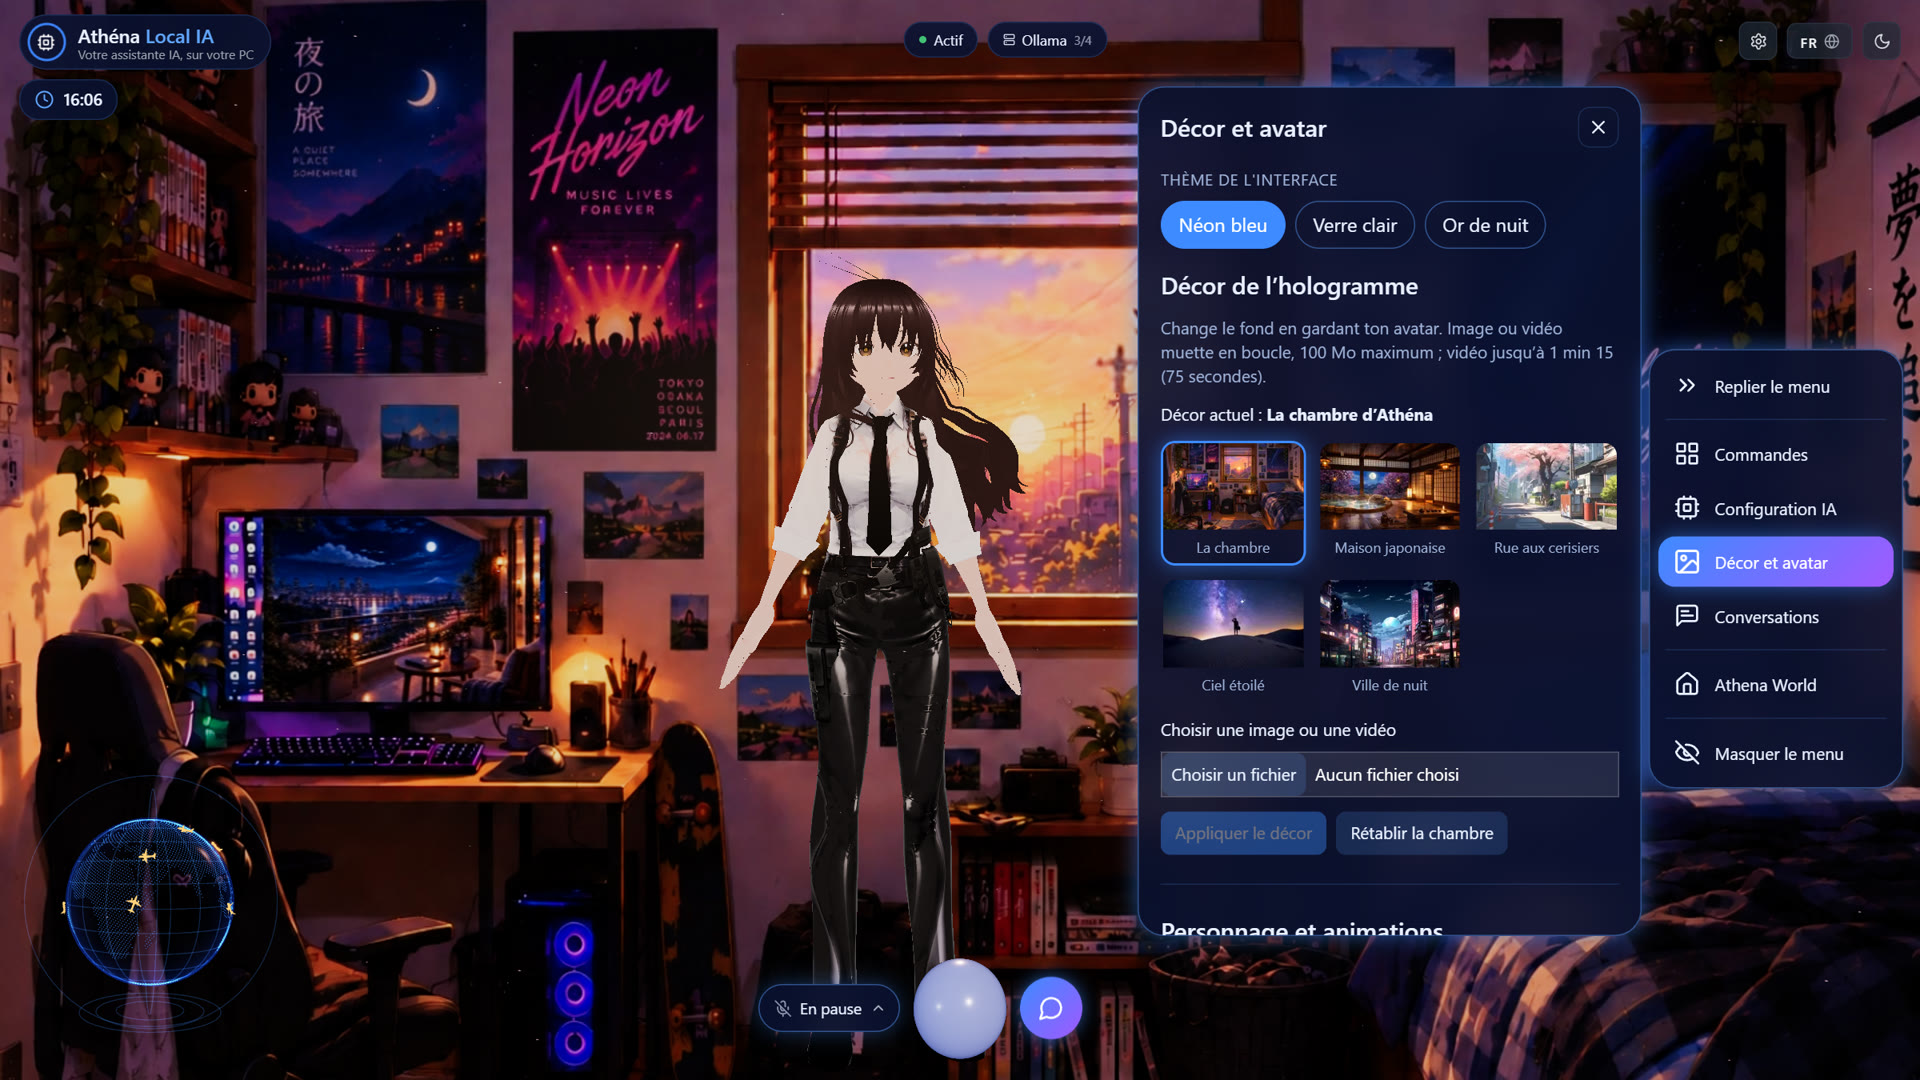Open the Athena World menu entry

click(1775, 685)
